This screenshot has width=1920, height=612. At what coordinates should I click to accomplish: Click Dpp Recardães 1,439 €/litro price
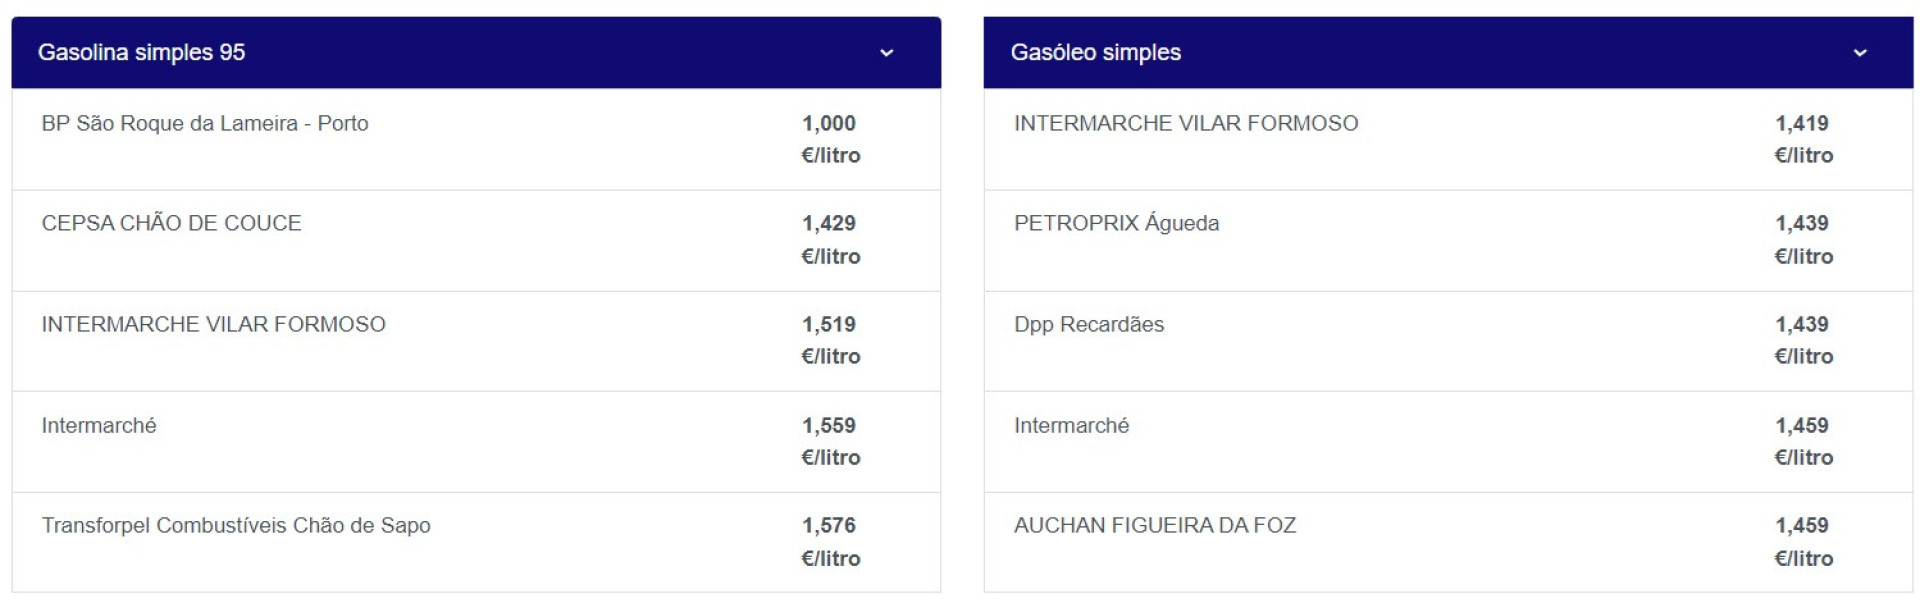tap(1803, 340)
